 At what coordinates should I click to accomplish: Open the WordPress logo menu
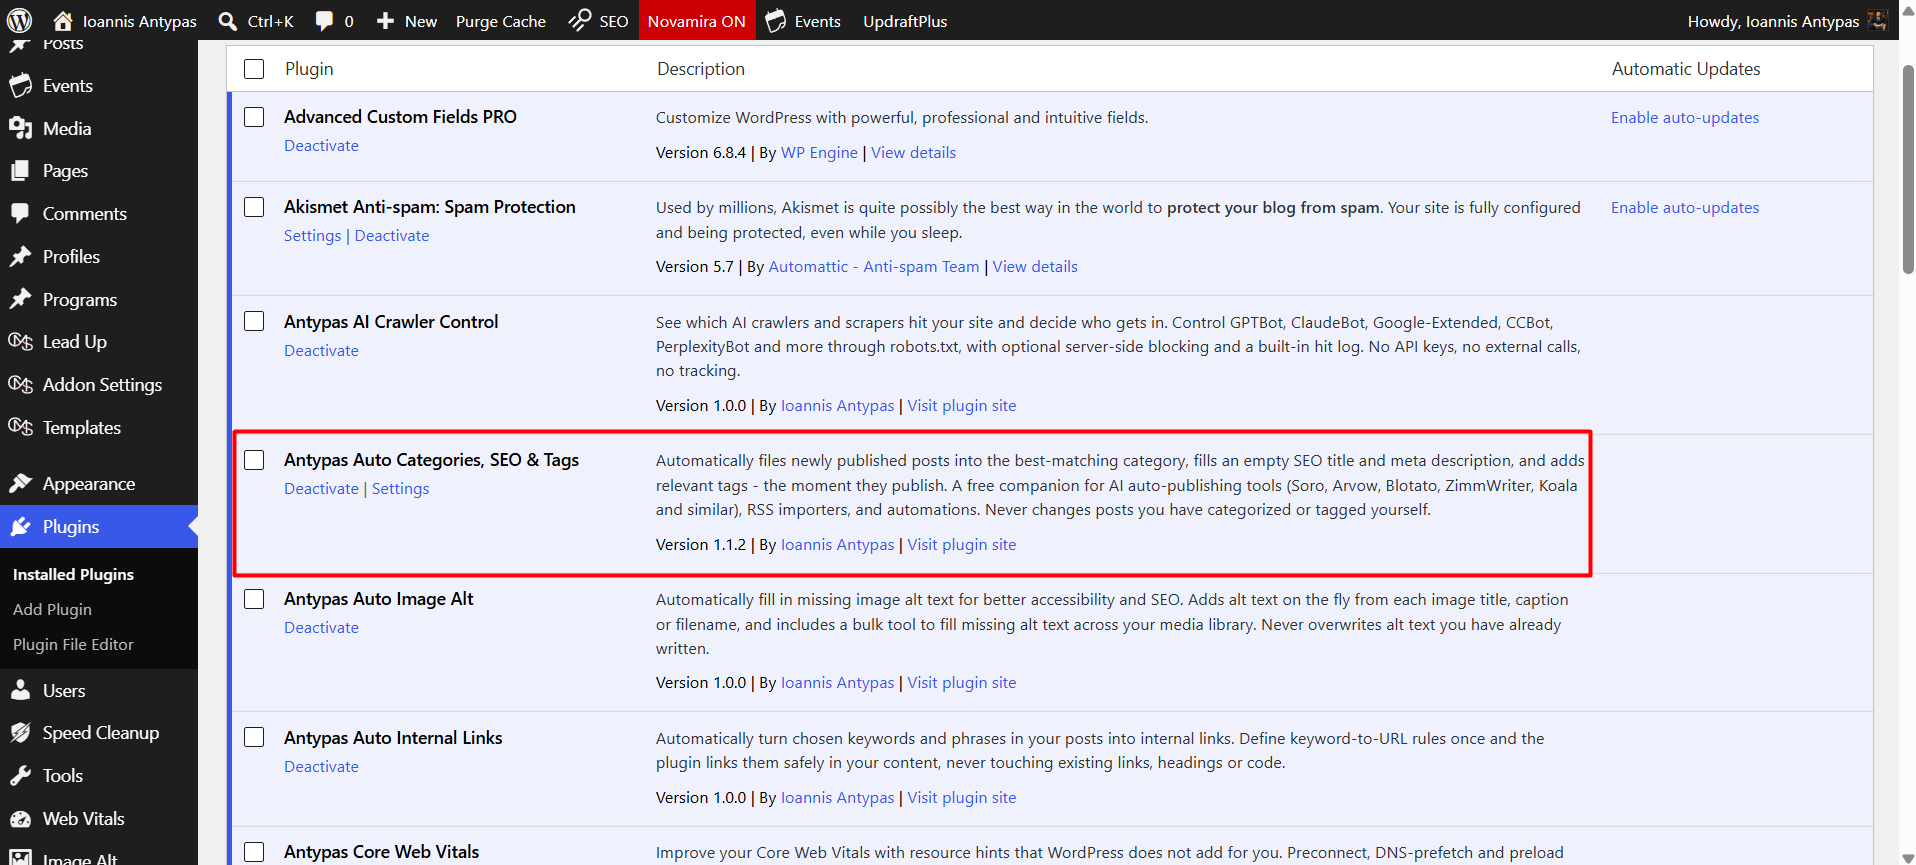click(x=20, y=20)
